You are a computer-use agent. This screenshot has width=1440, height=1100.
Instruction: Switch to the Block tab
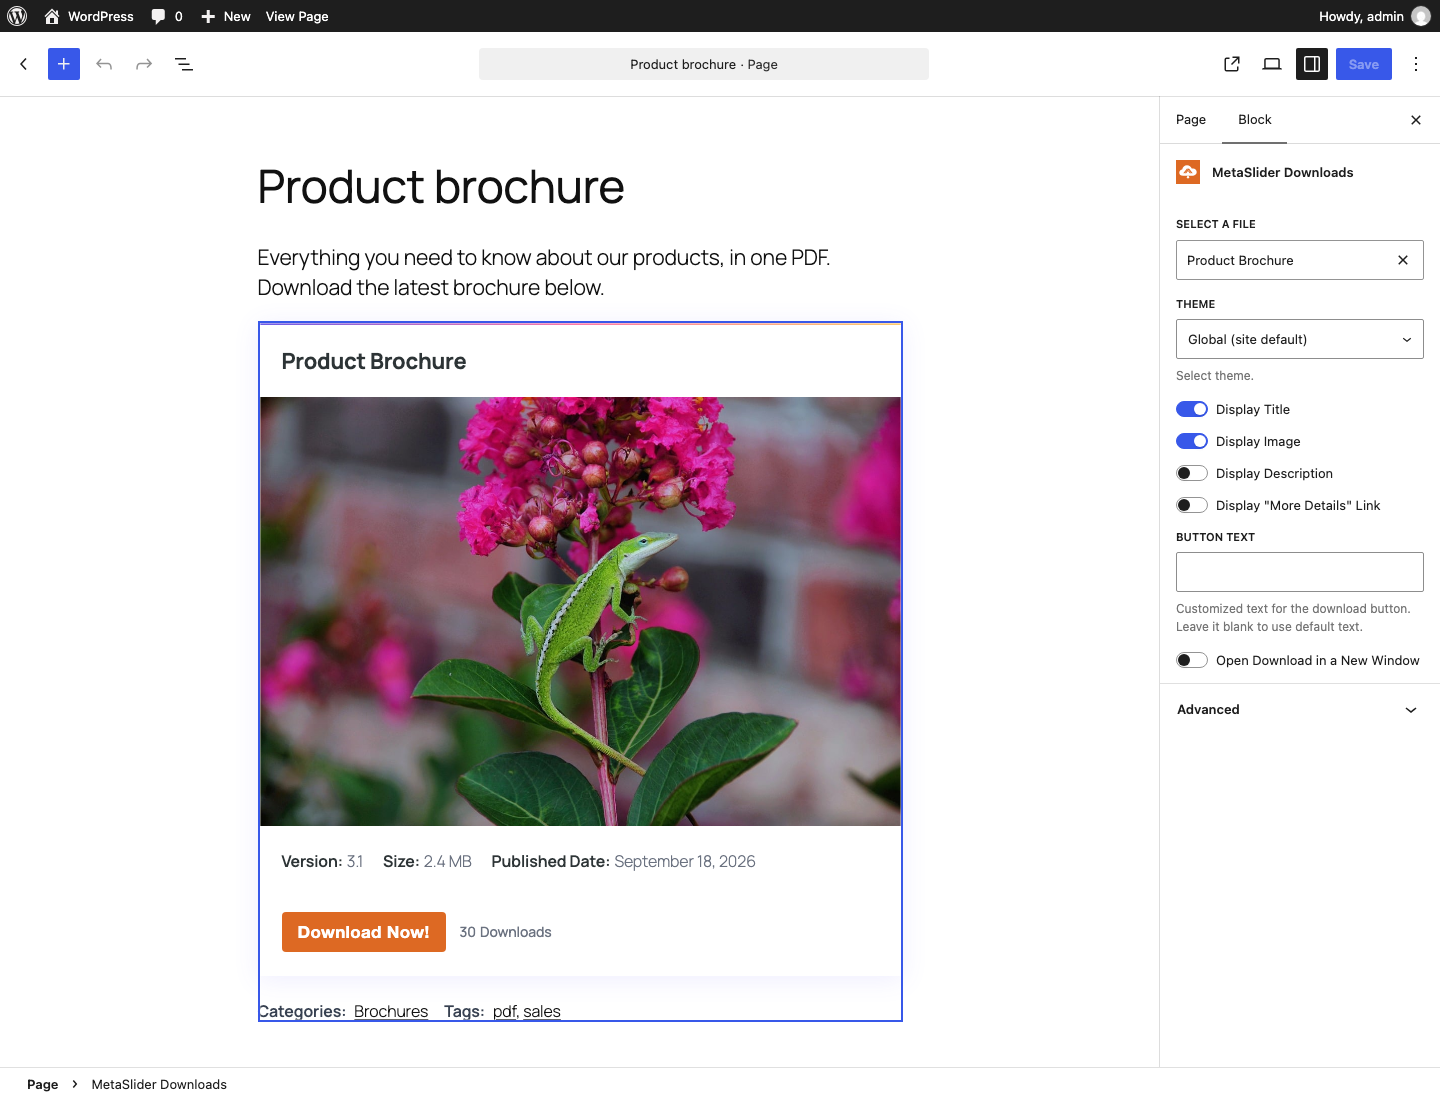point(1255,120)
